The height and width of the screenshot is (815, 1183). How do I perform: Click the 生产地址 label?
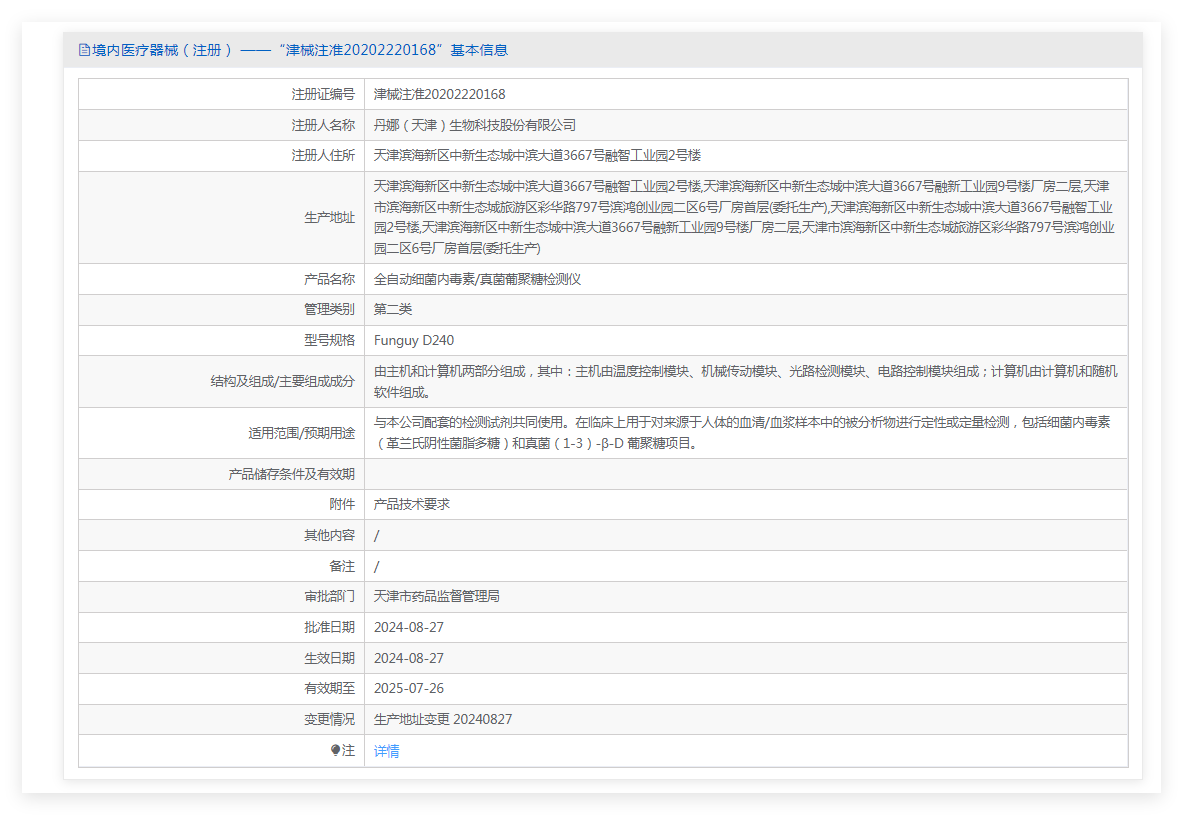point(329,217)
